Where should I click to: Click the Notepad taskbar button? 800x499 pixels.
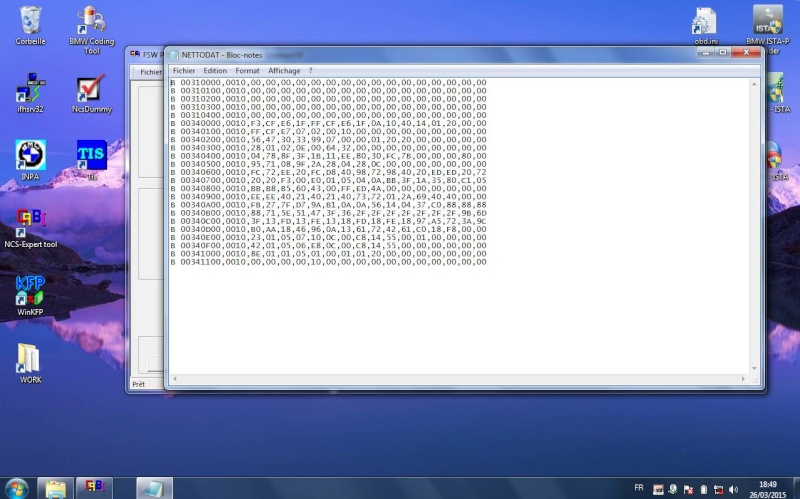click(x=154, y=488)
